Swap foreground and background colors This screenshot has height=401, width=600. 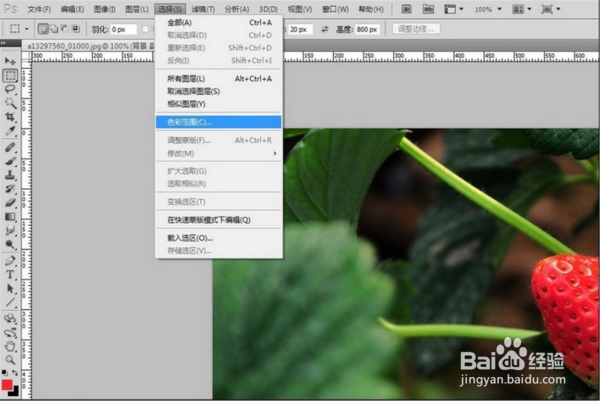15,372
